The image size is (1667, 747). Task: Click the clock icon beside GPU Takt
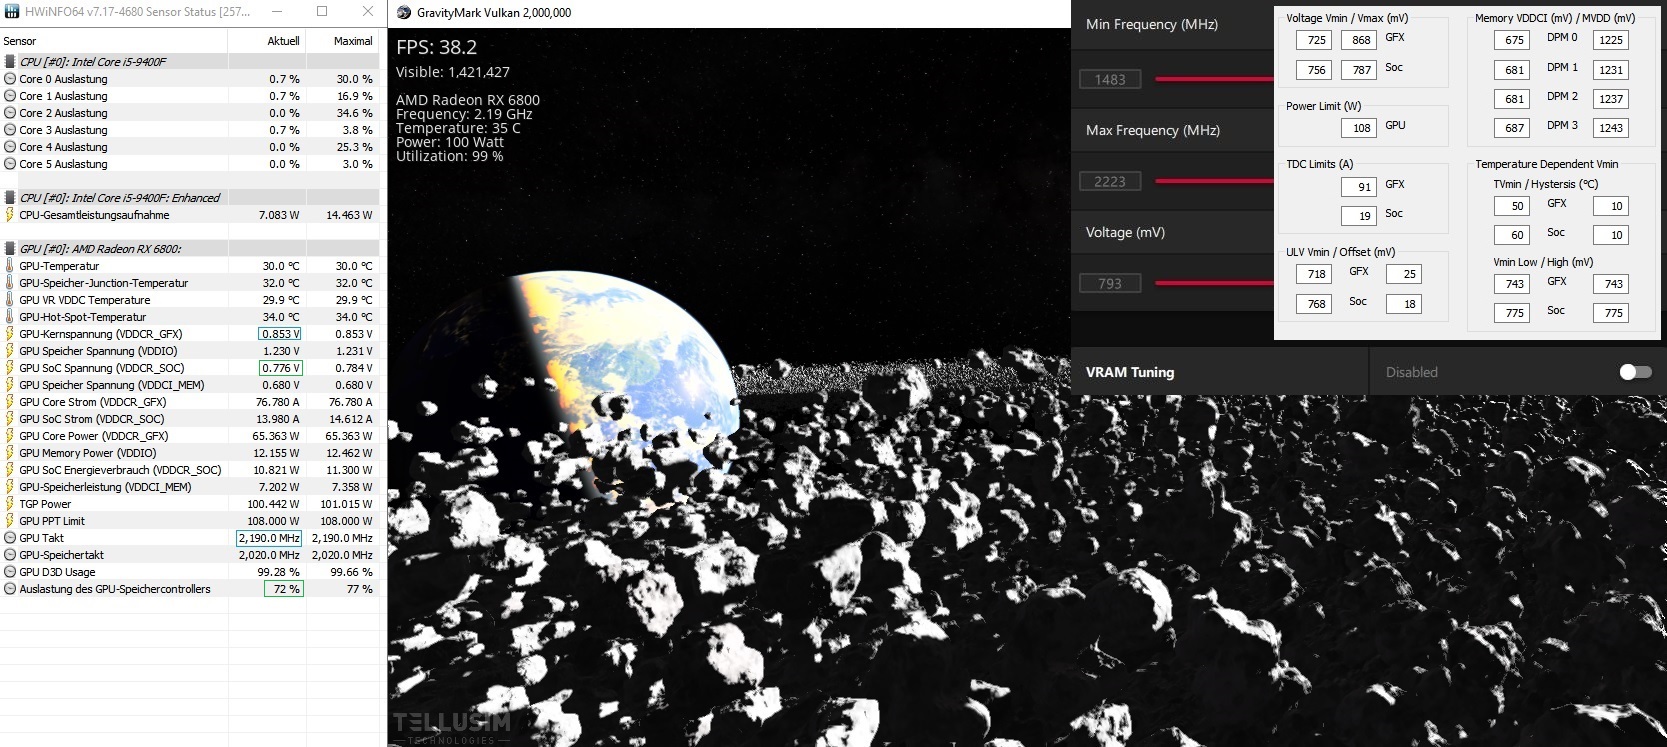pos(10,538)
